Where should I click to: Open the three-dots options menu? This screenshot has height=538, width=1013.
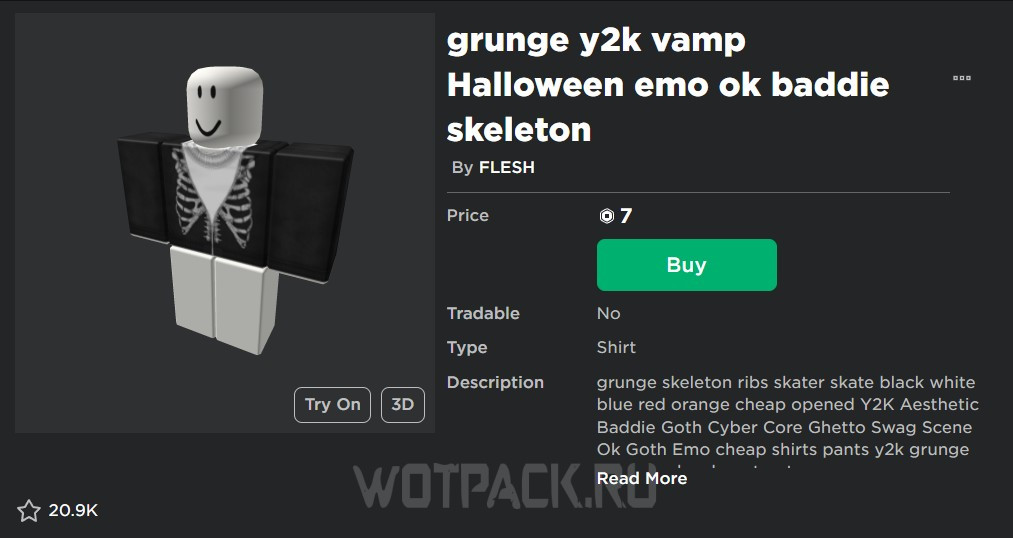point(961,78)
